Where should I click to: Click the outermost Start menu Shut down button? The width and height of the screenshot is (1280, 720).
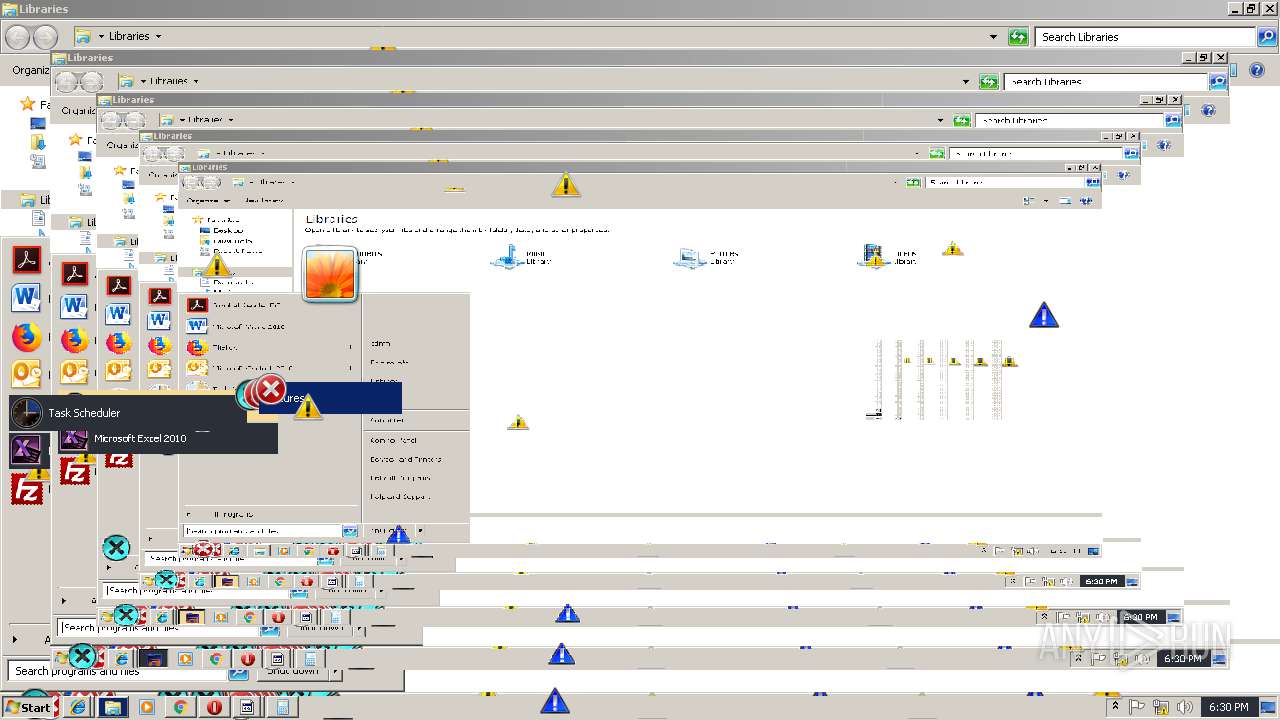tap(292, 672)
